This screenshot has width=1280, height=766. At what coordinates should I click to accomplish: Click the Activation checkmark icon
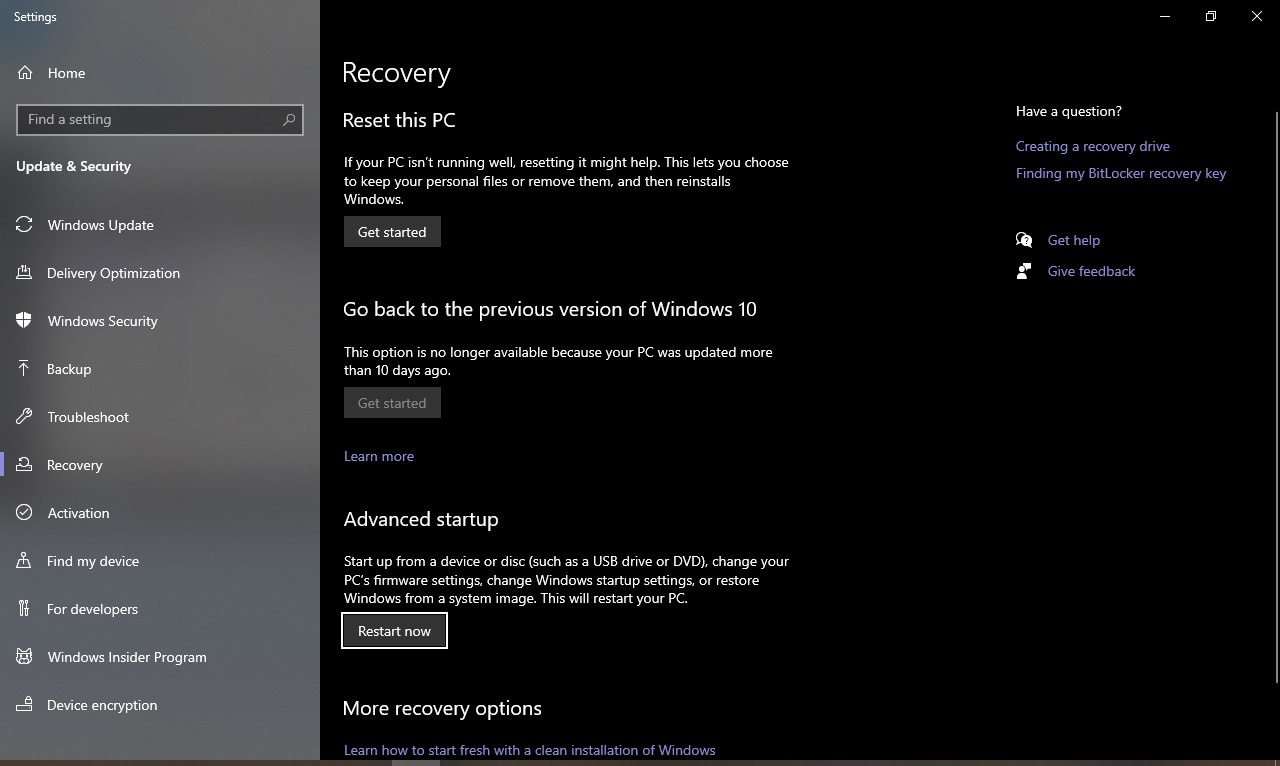pos(24,513)
